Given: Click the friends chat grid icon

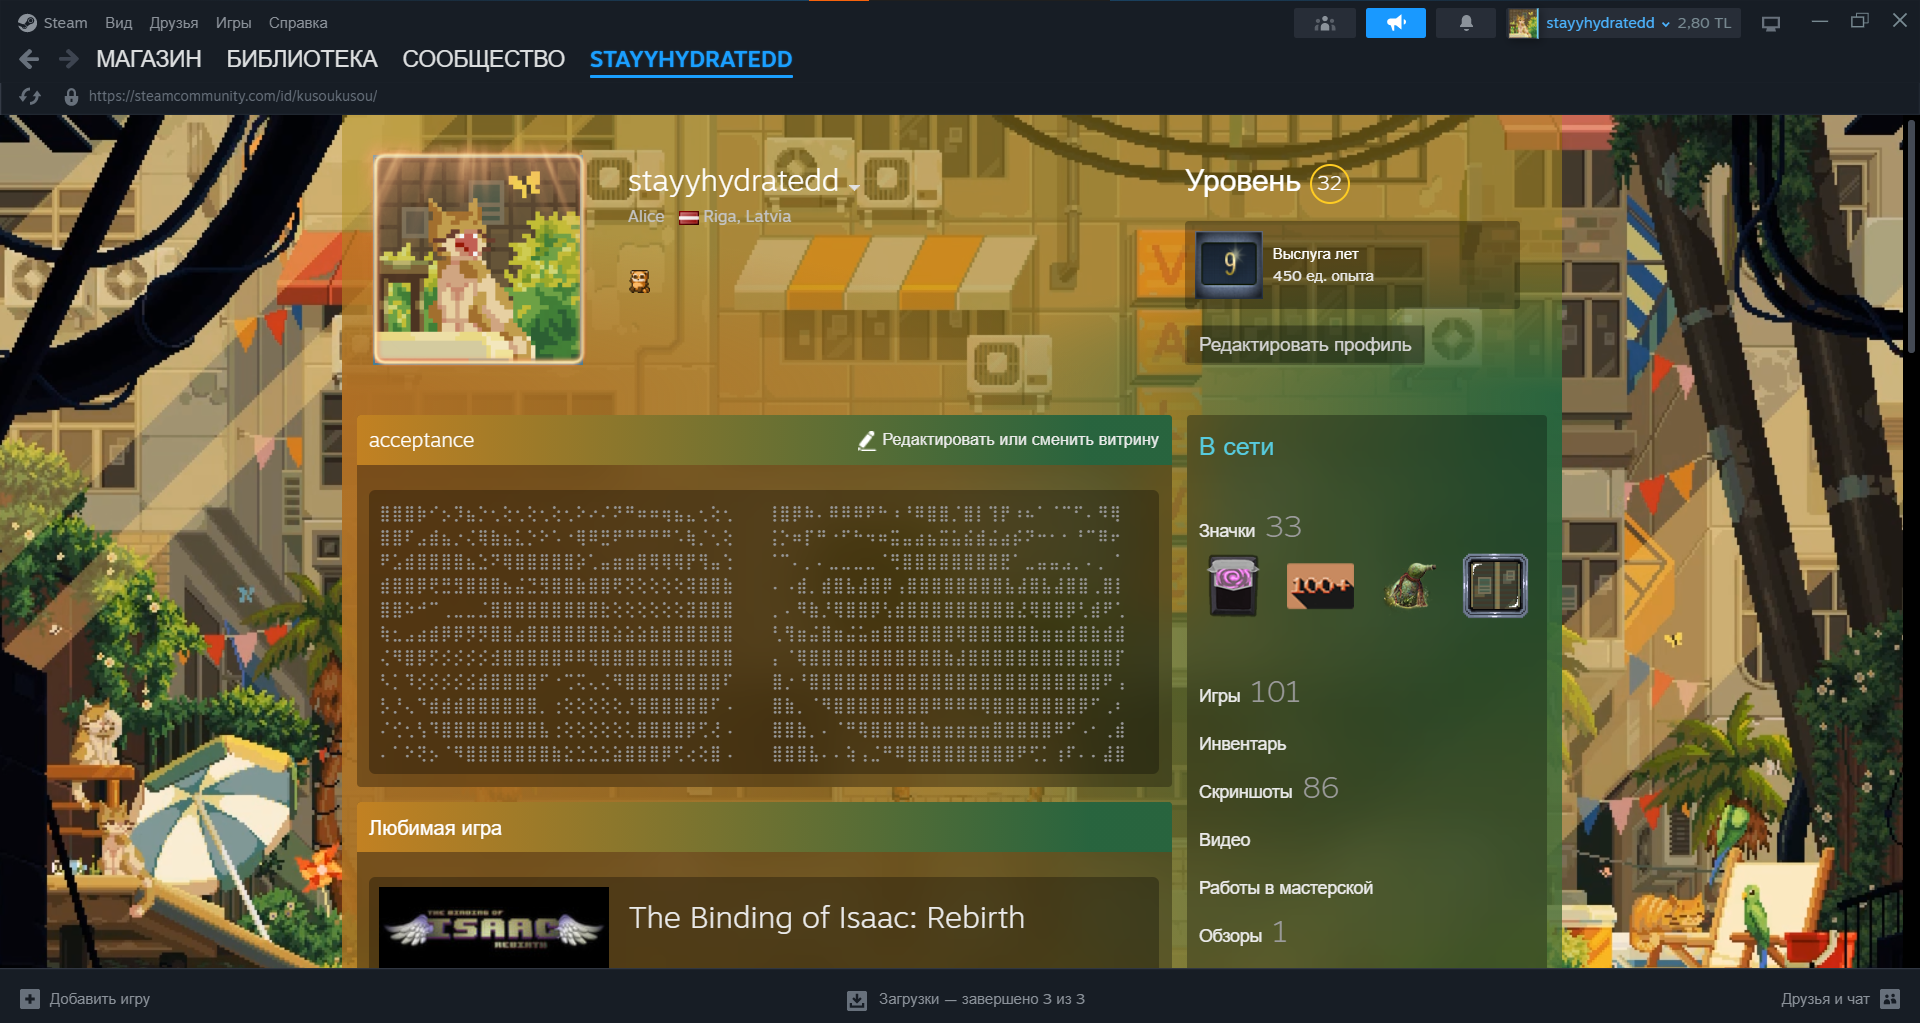Looking at the screenshot, I should tap(1890, 999).
